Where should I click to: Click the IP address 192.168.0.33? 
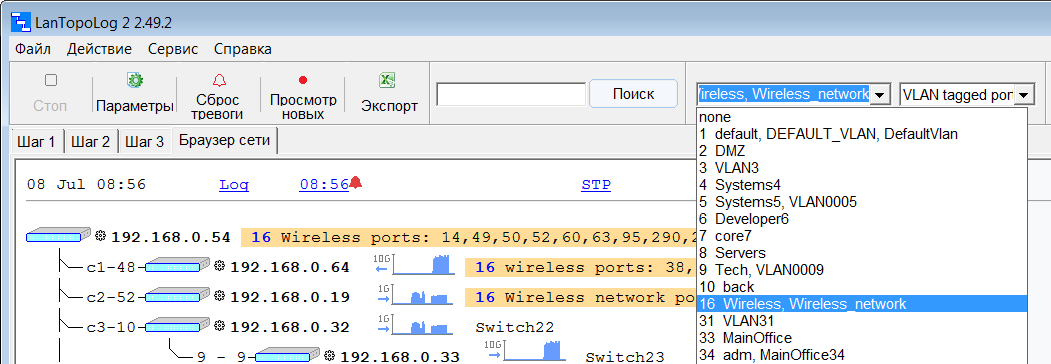point(400,357)
